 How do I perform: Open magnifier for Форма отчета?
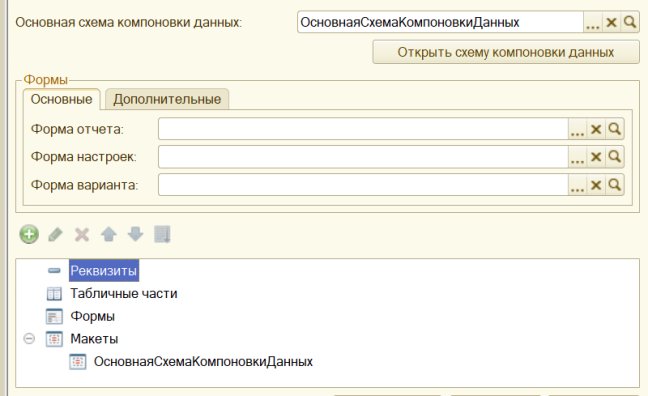click(615, 129)
